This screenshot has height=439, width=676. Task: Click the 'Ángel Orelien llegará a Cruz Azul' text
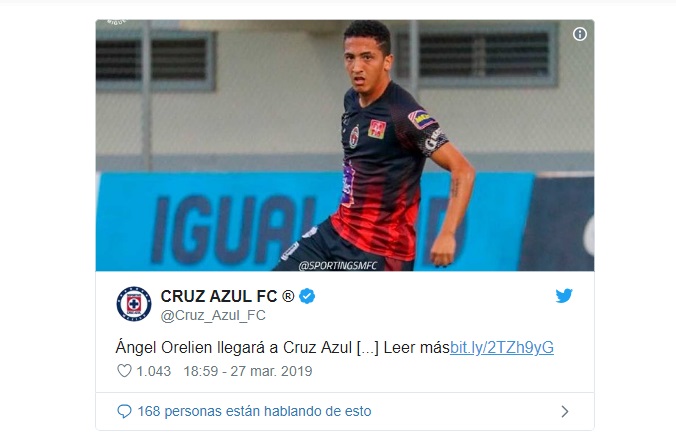234,348
